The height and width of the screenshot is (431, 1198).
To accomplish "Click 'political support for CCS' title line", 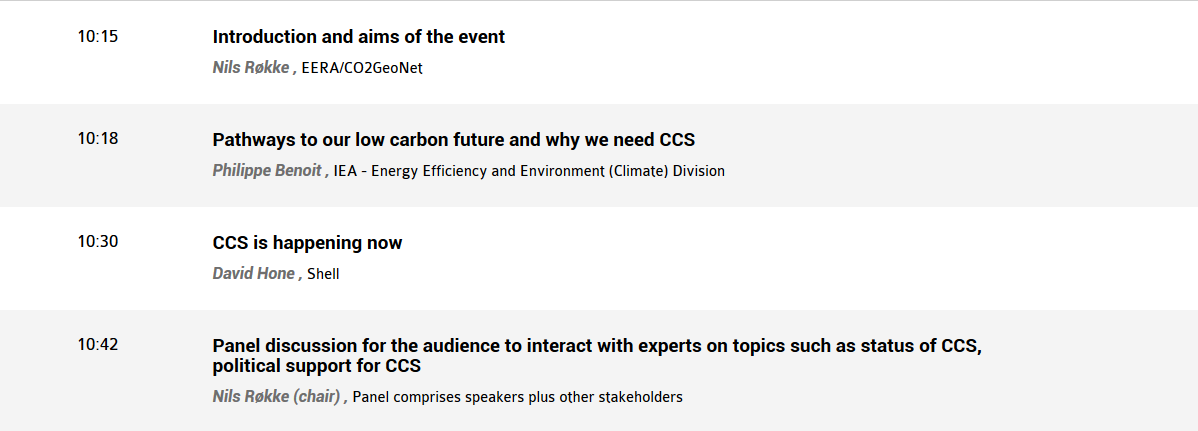I will coord(316,366).
